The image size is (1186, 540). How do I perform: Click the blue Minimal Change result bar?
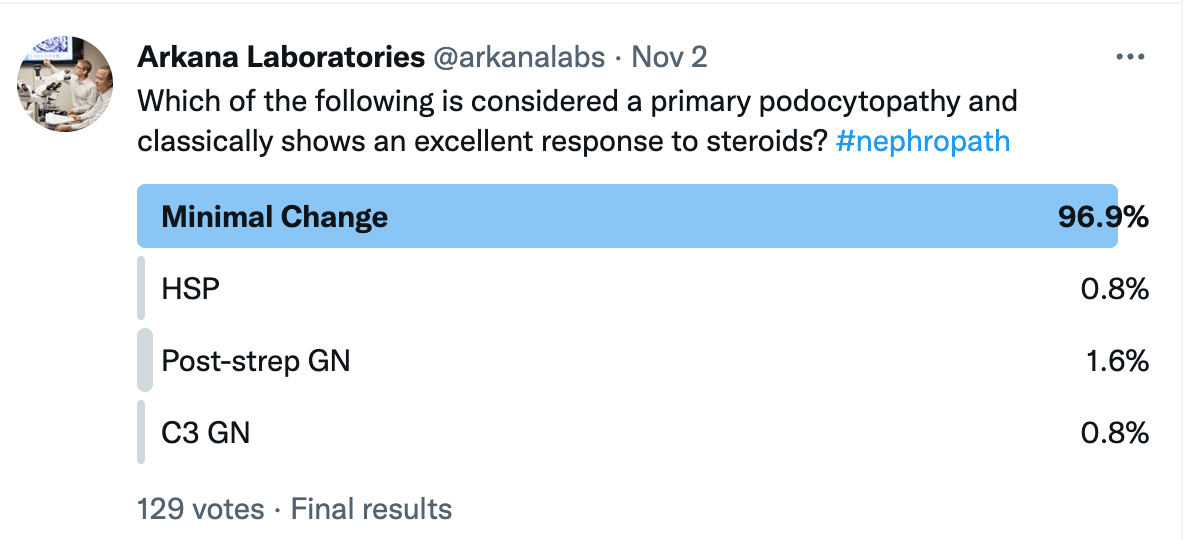627,216
